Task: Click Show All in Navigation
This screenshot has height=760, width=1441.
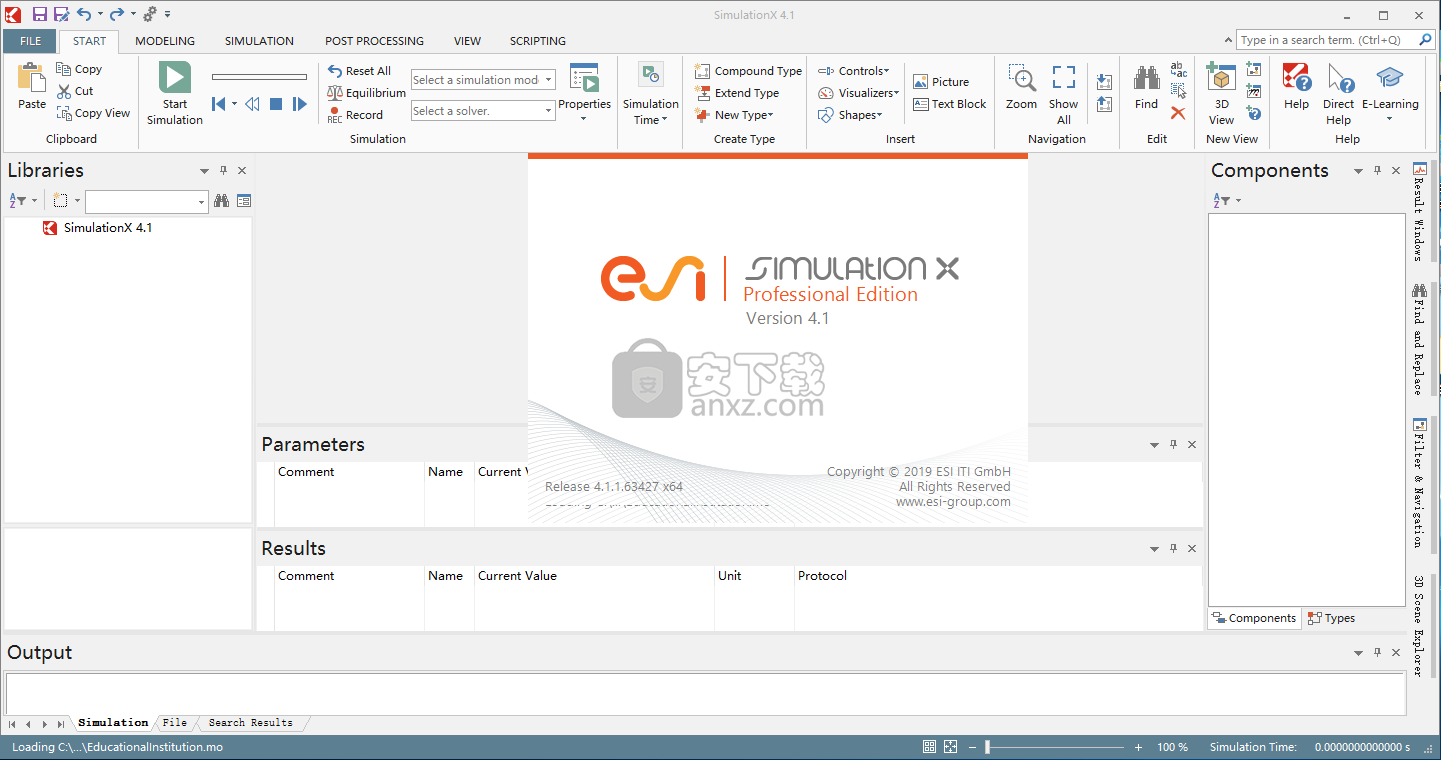Action: (x=1064, y=95)
